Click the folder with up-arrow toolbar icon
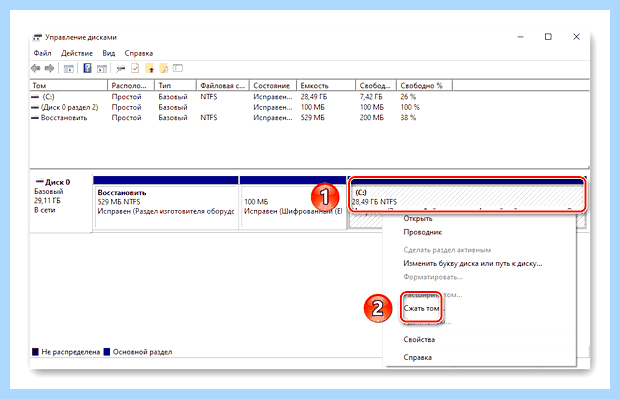The width and height of the screenshot is (620, 399). click(150, 68)
